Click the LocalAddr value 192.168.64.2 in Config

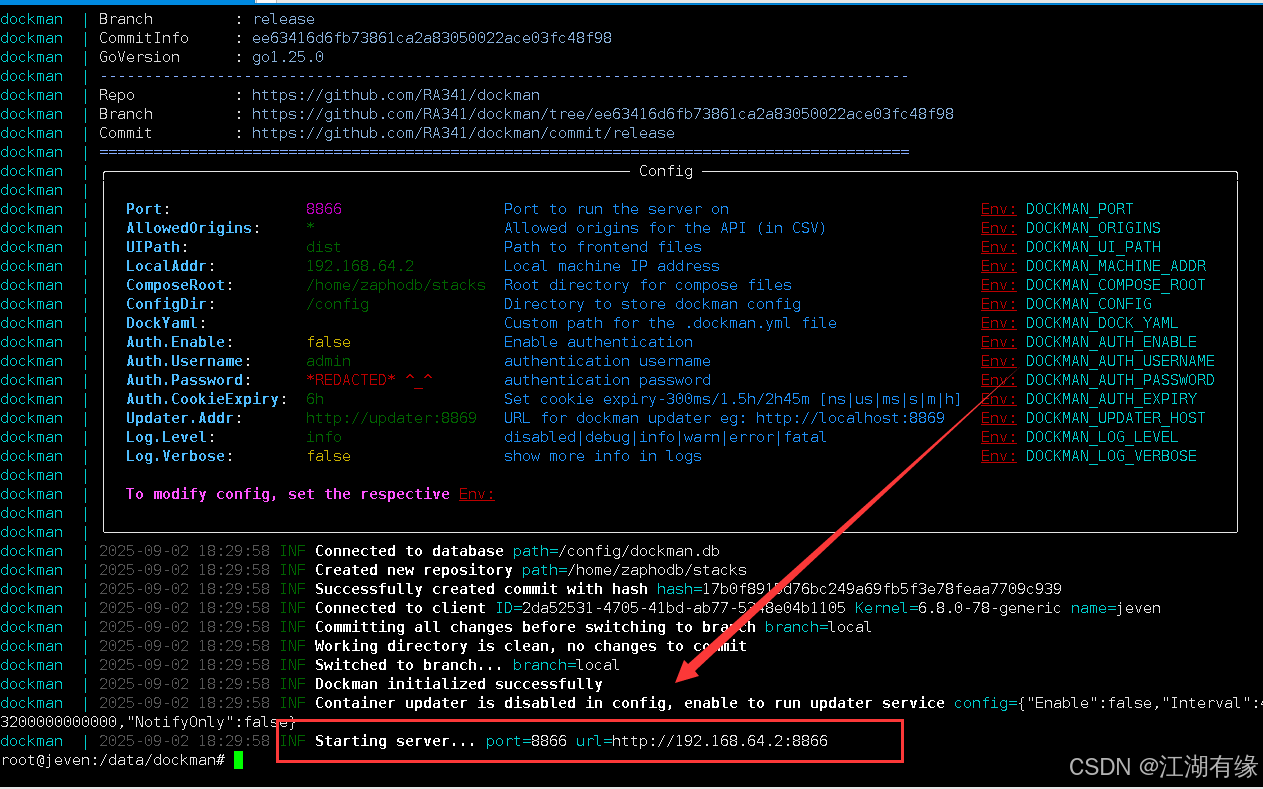pos(360,266)
